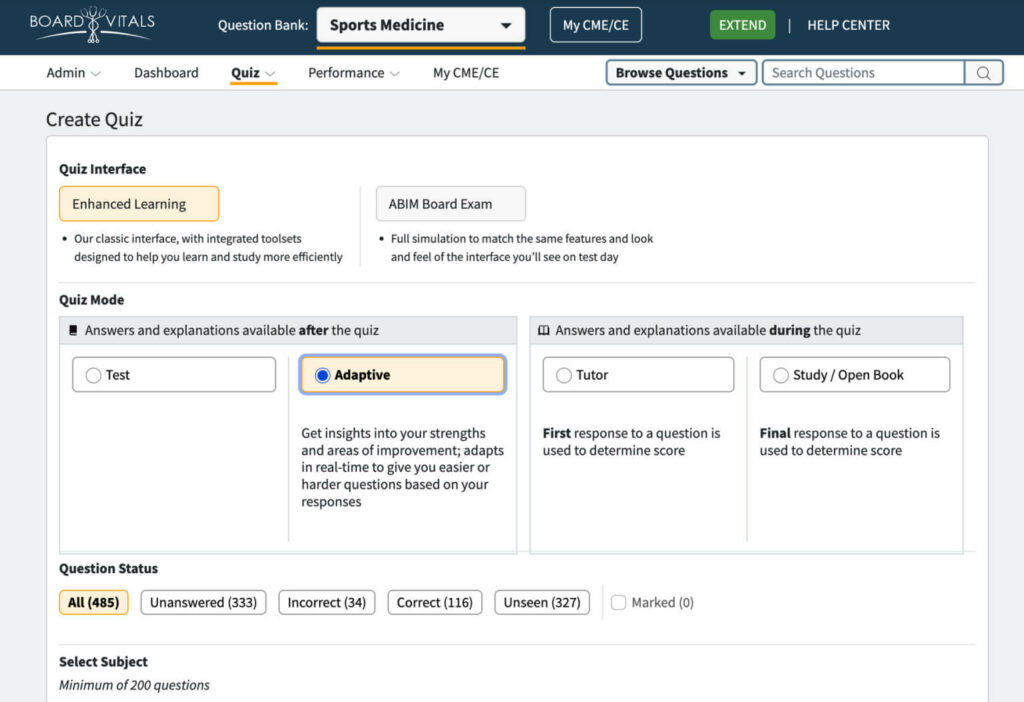Expand the Admin menu
The image size is (1024, 702).
click(73, 72)
